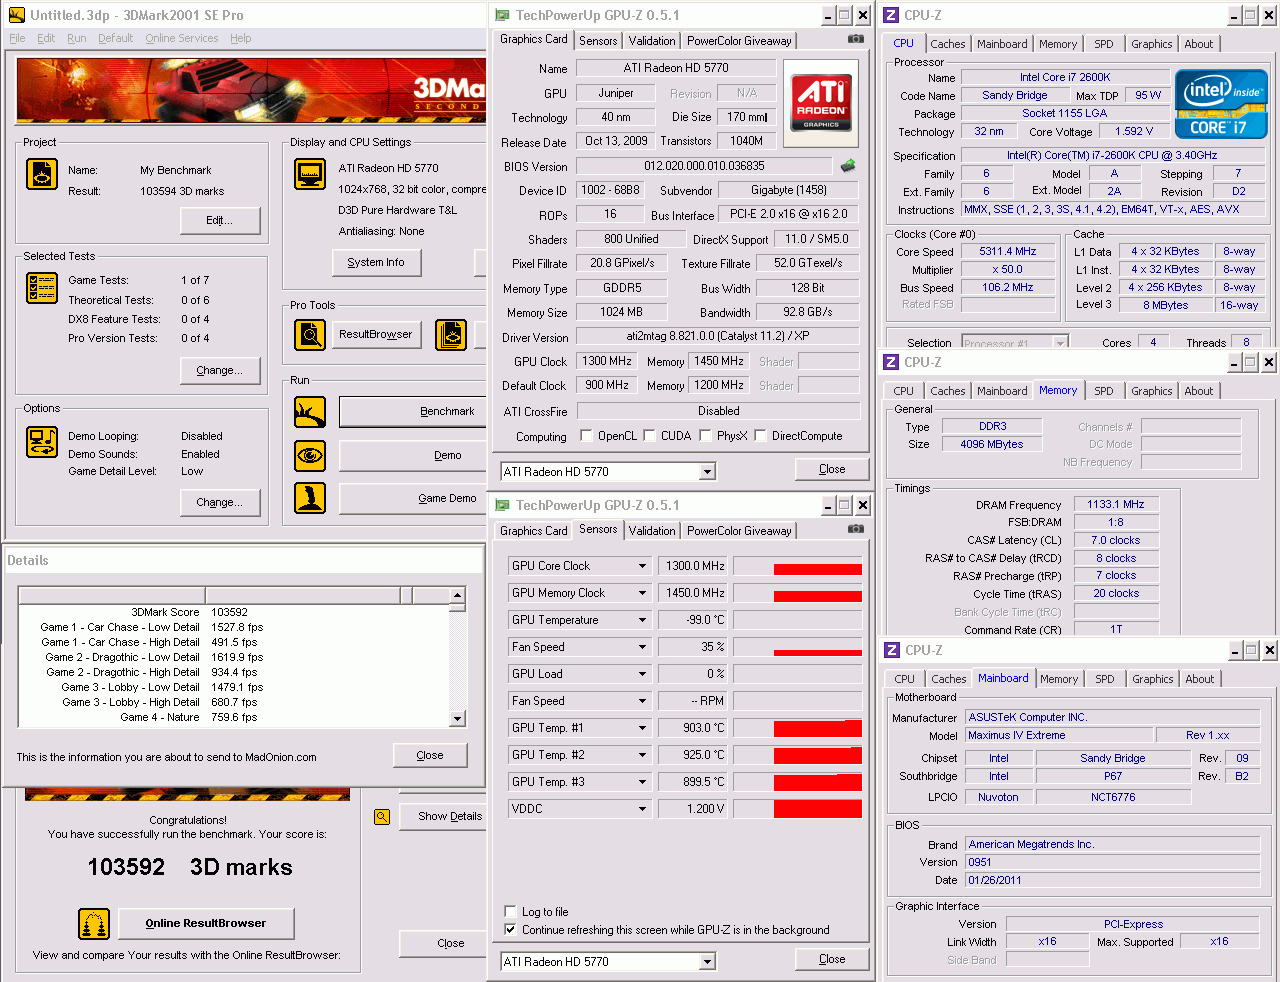Click the Game Demo joystick icon
The image size is (1280, 982).
coord(310,498)
